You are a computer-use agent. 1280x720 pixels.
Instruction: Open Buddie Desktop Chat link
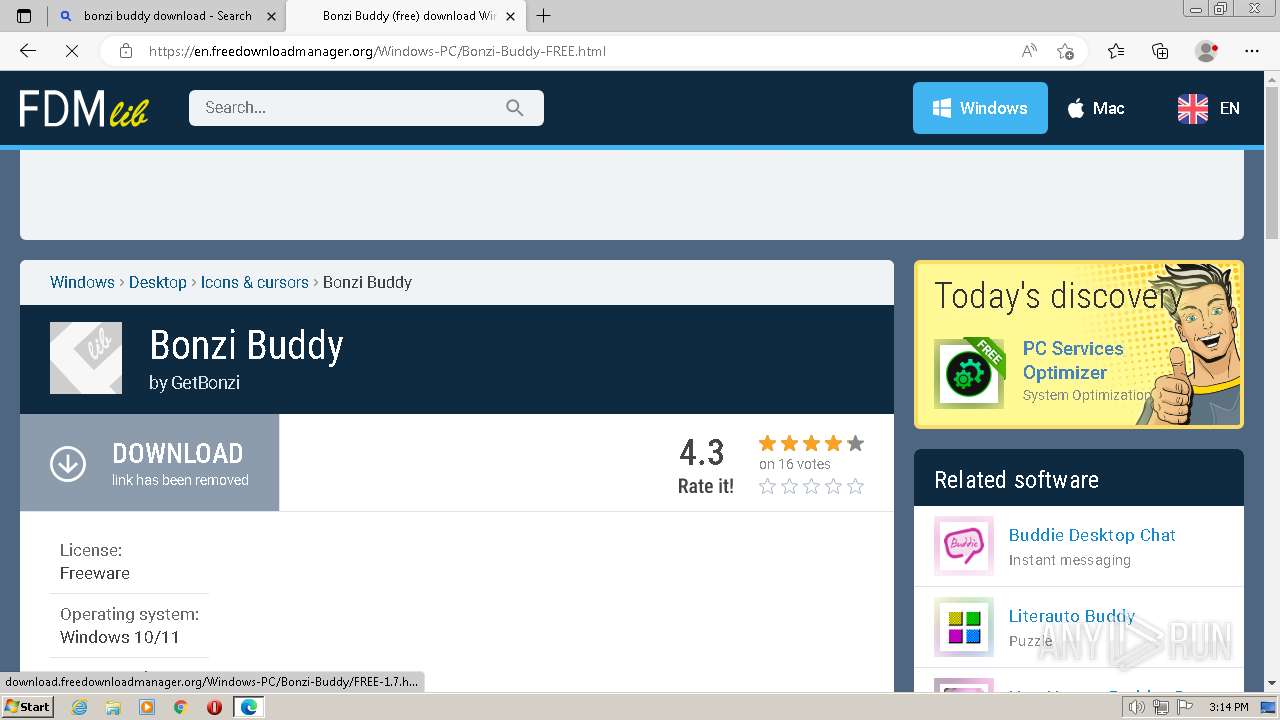(x=1092, y=535)
